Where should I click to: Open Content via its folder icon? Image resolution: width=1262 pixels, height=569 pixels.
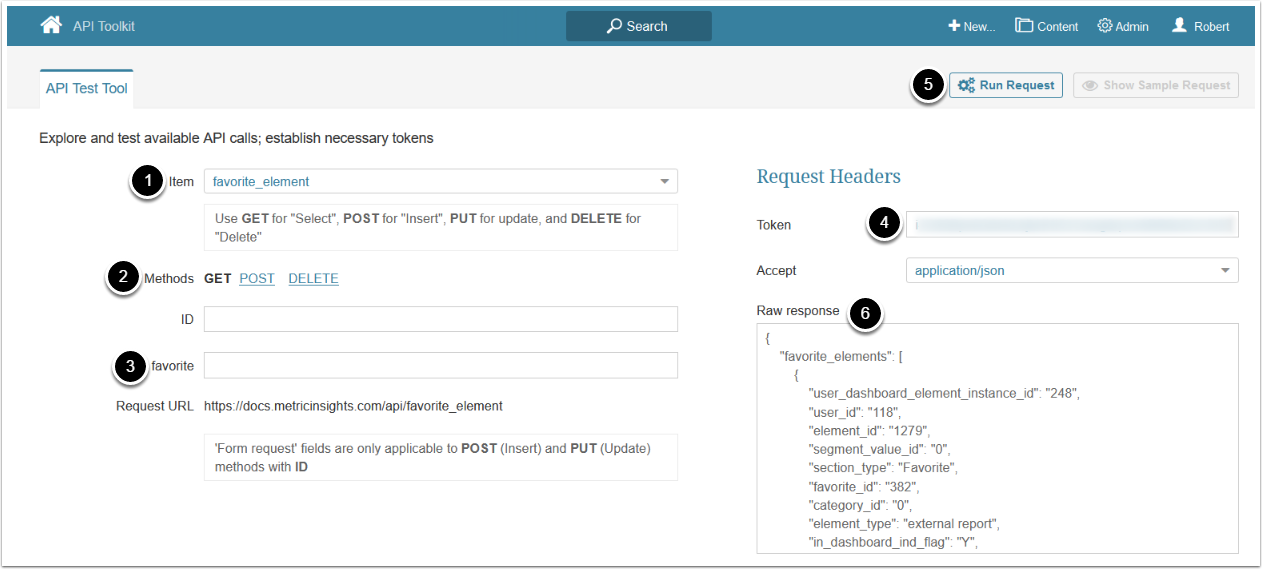tap(1024, 26)
